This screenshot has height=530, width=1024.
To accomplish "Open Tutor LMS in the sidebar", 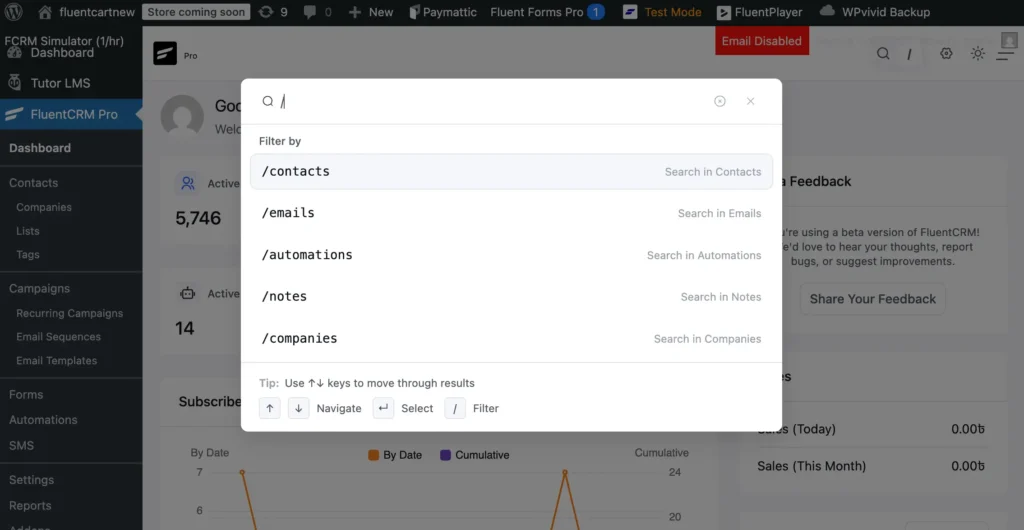I will coord(60,83).
